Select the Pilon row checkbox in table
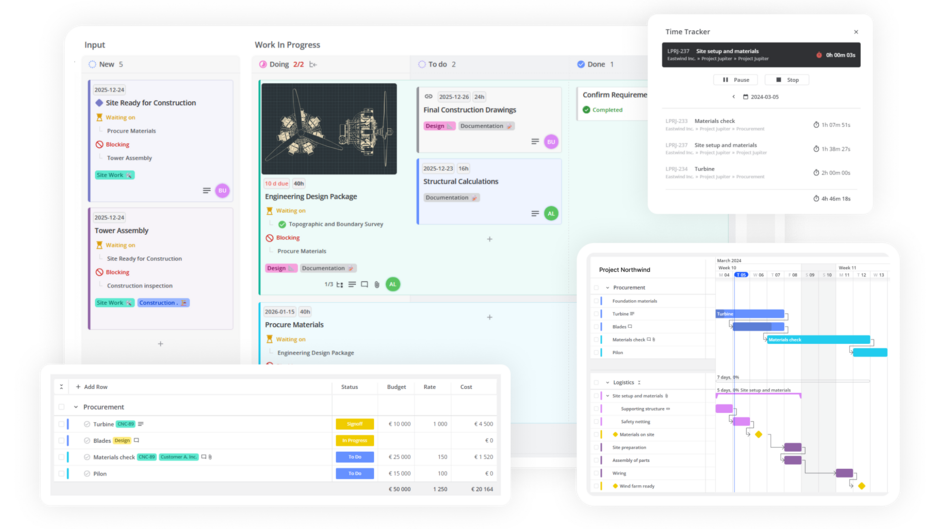Image resolution: width=940 pixels, height=529 pixels. click(62, 473)
